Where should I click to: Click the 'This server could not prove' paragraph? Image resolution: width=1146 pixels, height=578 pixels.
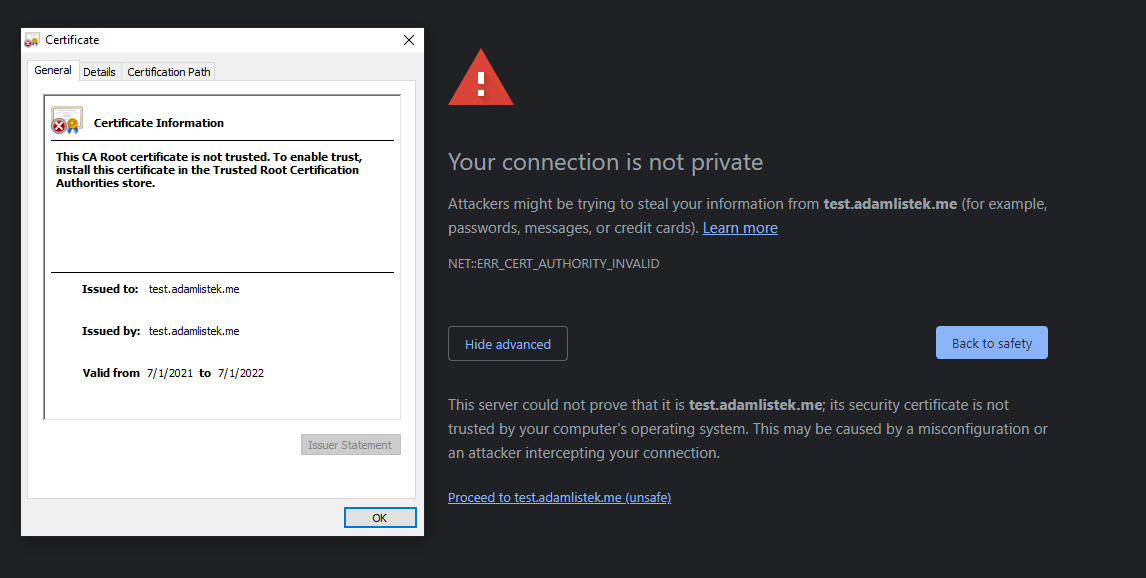point(748,429)
